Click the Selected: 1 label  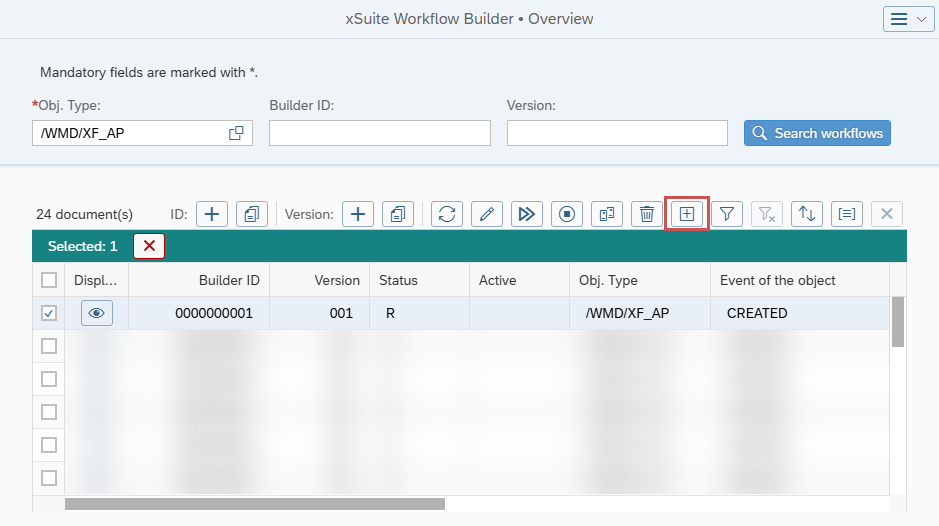tap(83, 246)
